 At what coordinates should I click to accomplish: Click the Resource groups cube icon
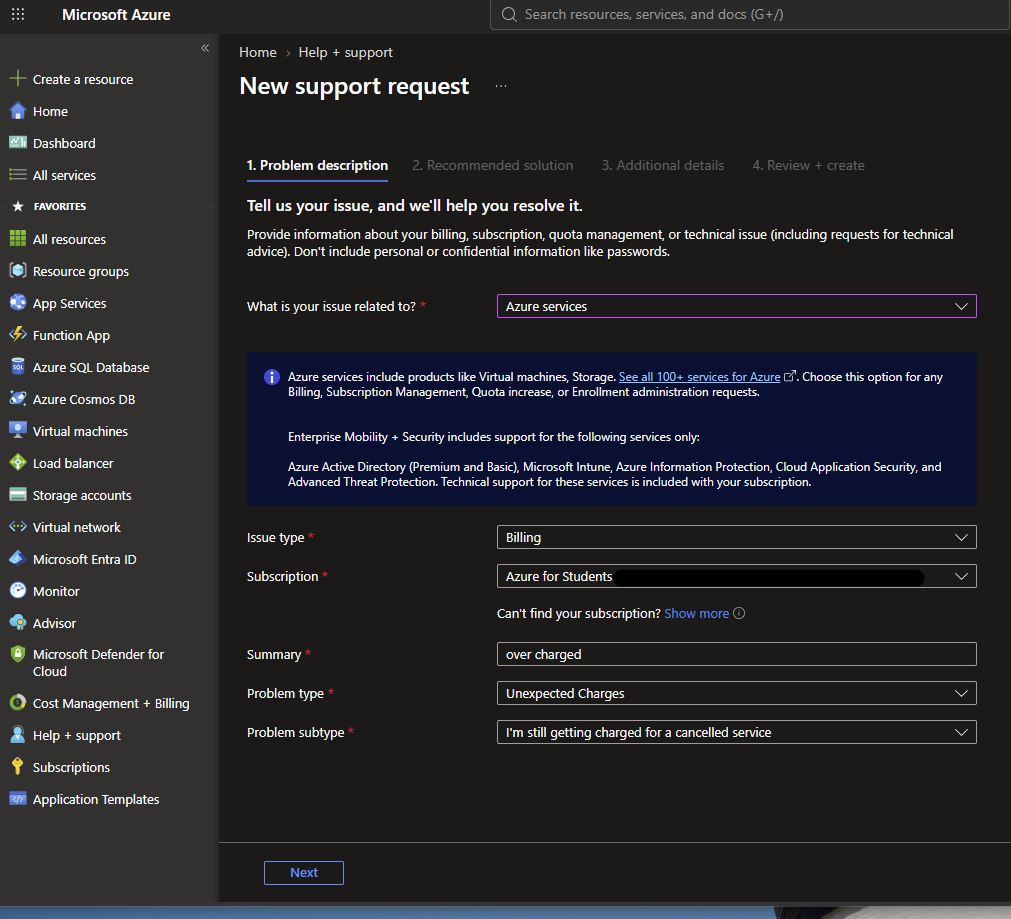coord(18,271)
